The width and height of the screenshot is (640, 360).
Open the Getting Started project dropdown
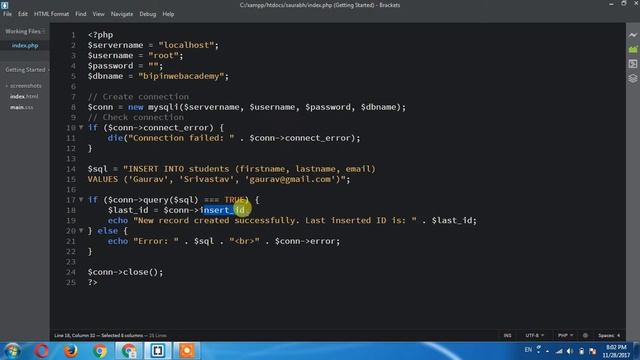(x=27, y=70)
